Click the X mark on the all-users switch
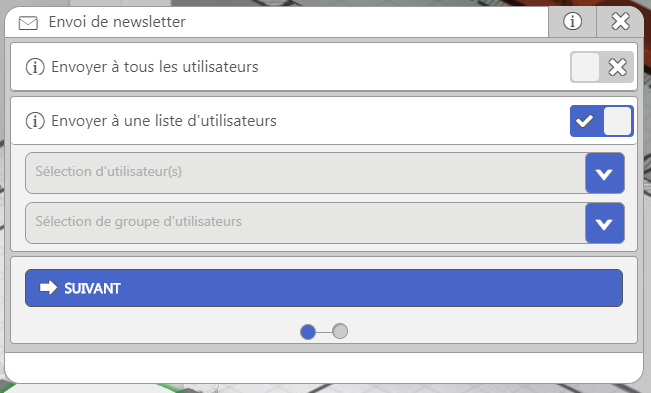Image resolution: width=651 pixels, height=393 pixels. tap(617, 67)
